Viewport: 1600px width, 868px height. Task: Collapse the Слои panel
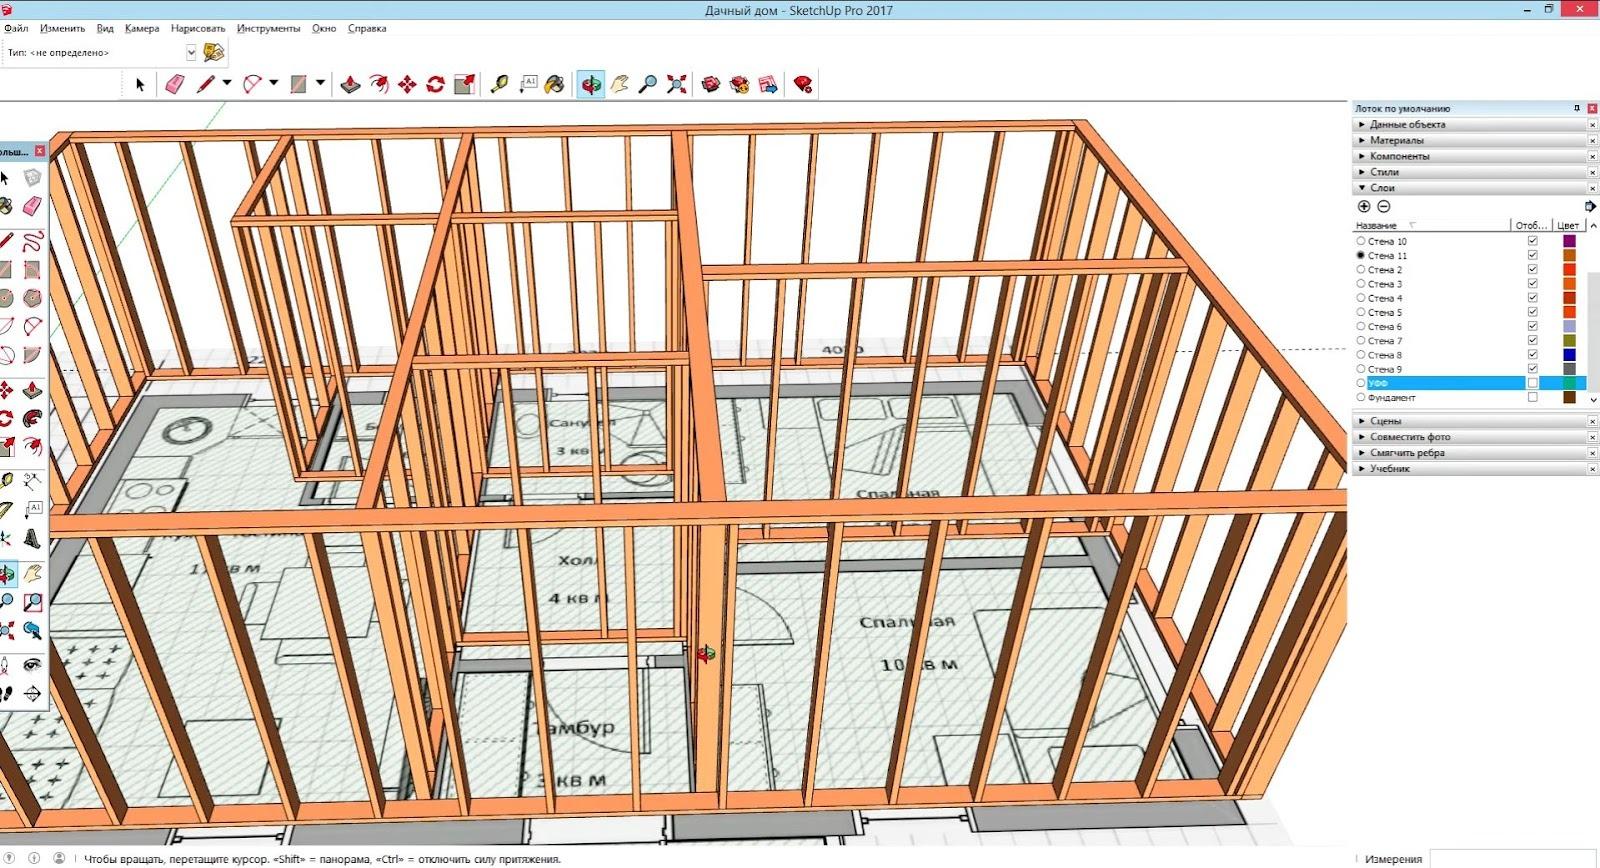pyautogui.click(x=1382, y=188)
